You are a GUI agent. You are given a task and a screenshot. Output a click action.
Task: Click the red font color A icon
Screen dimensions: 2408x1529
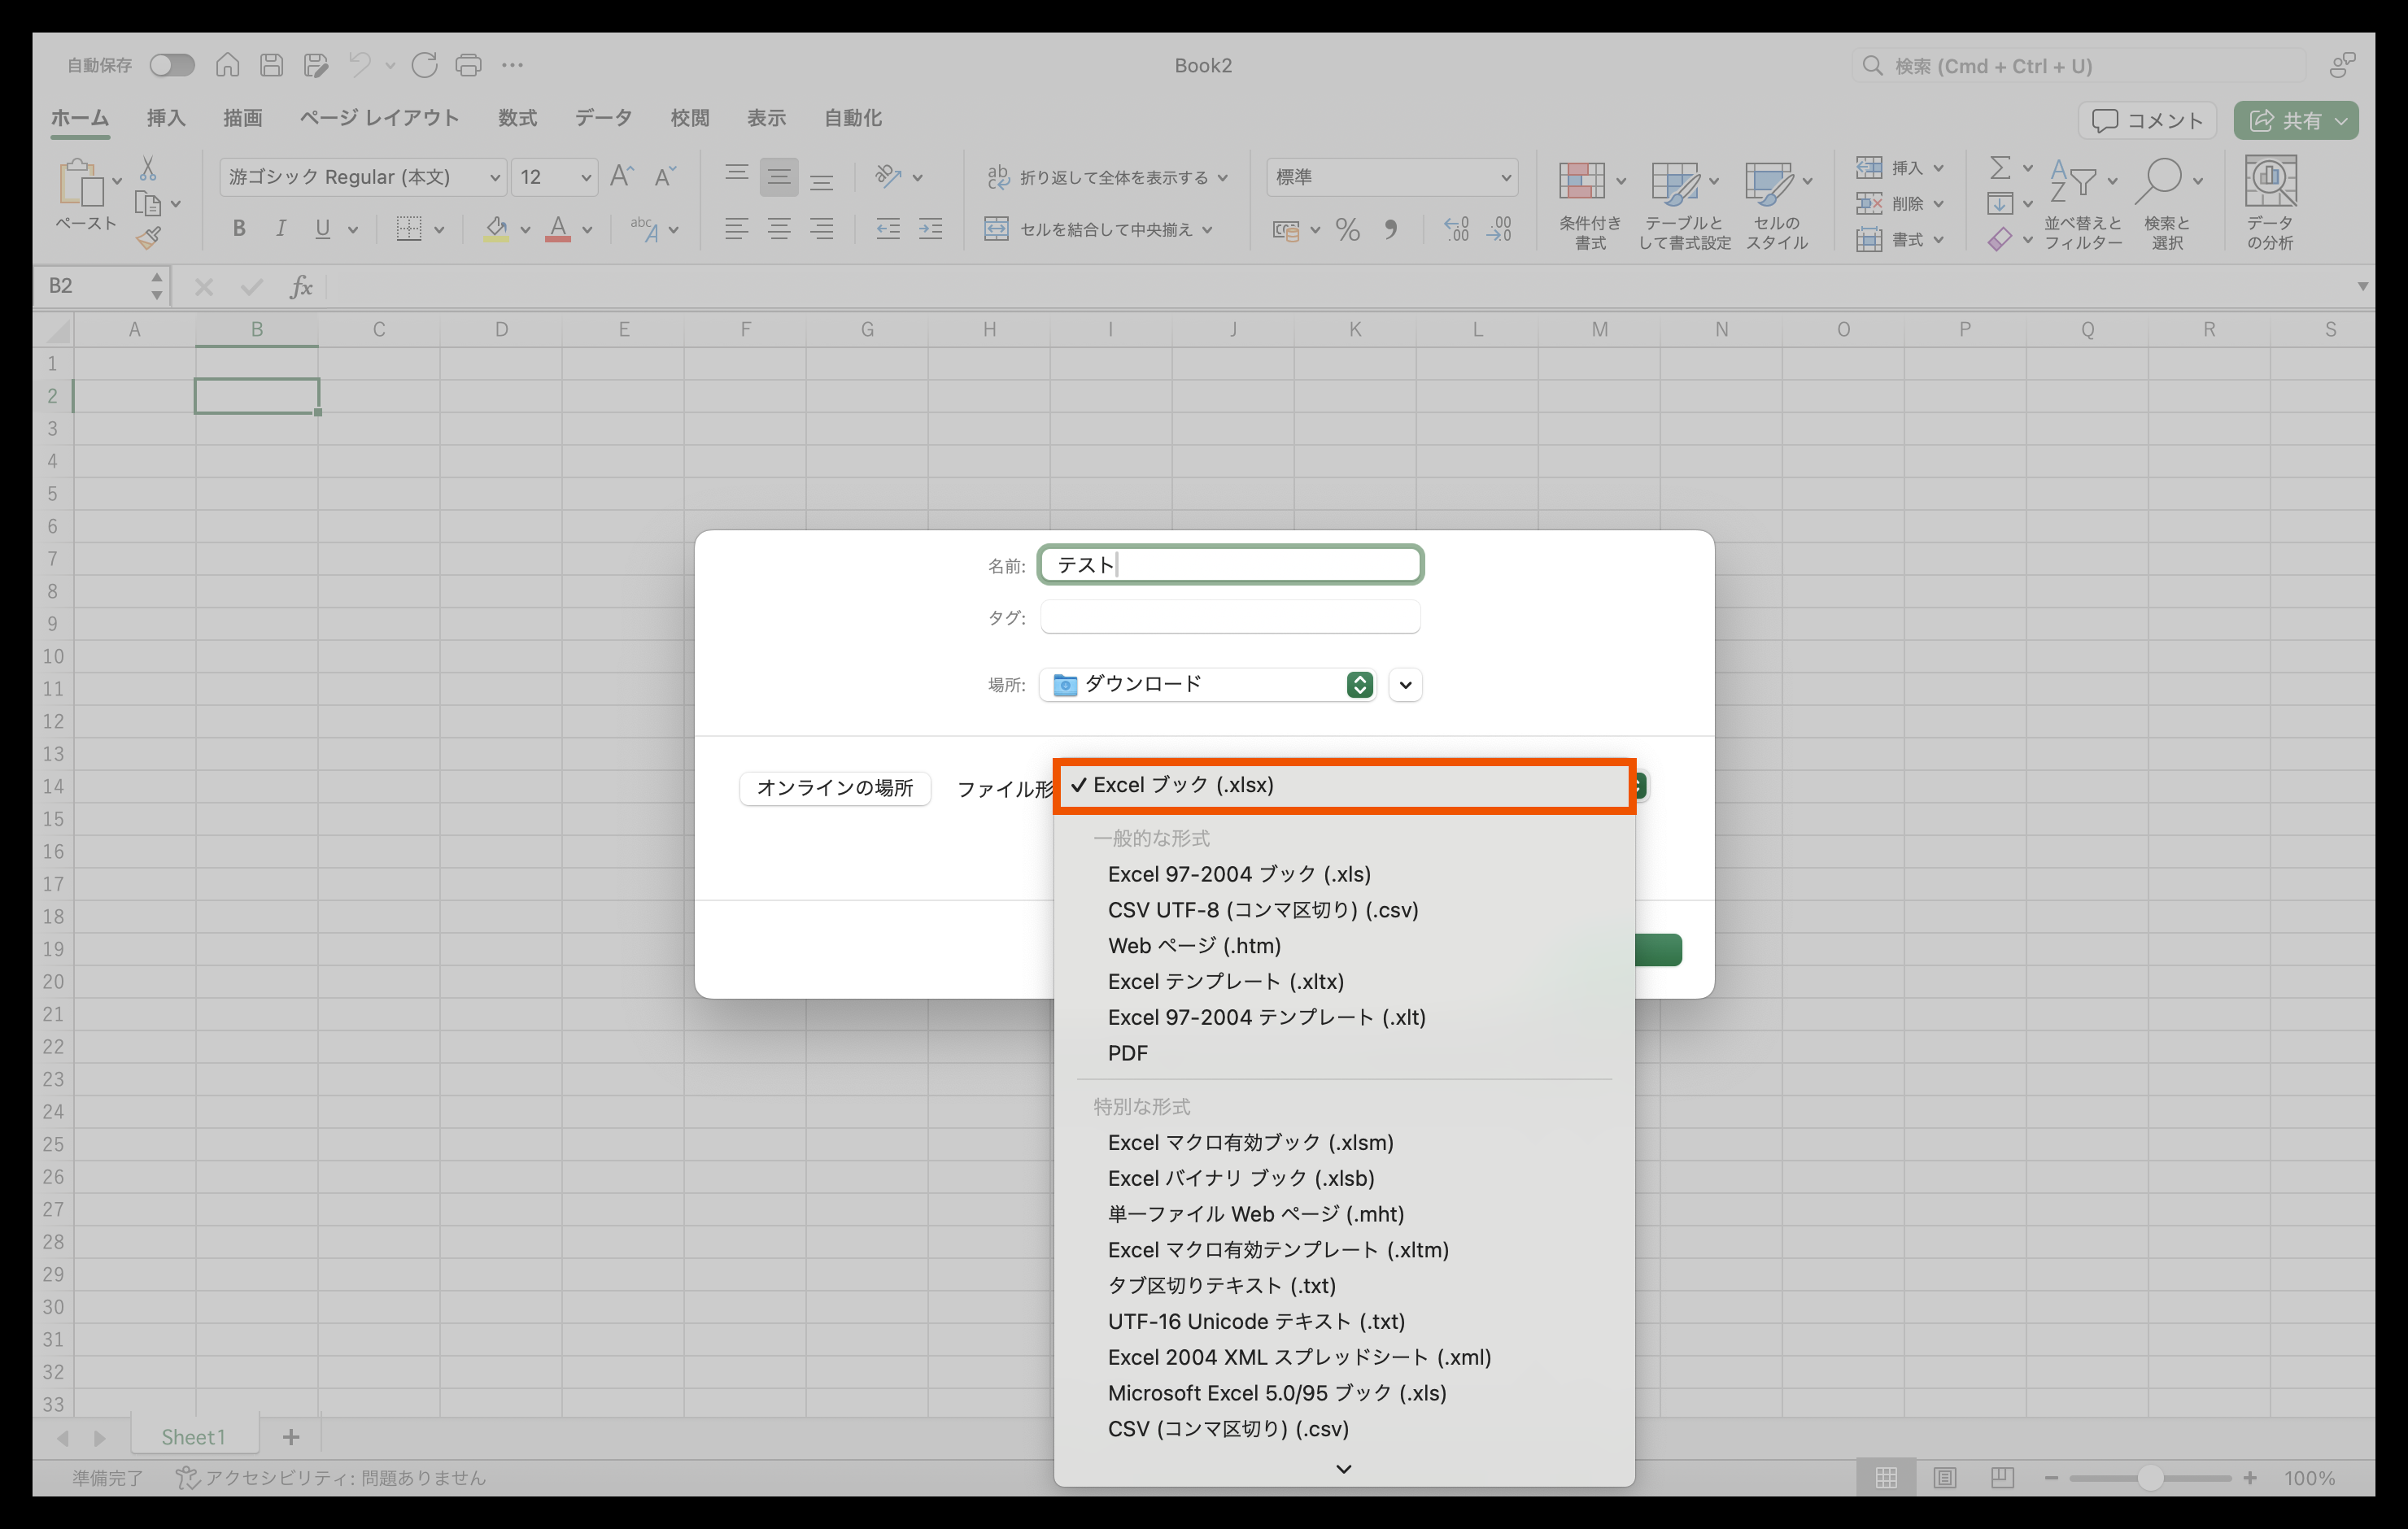(x=558, y=229)
